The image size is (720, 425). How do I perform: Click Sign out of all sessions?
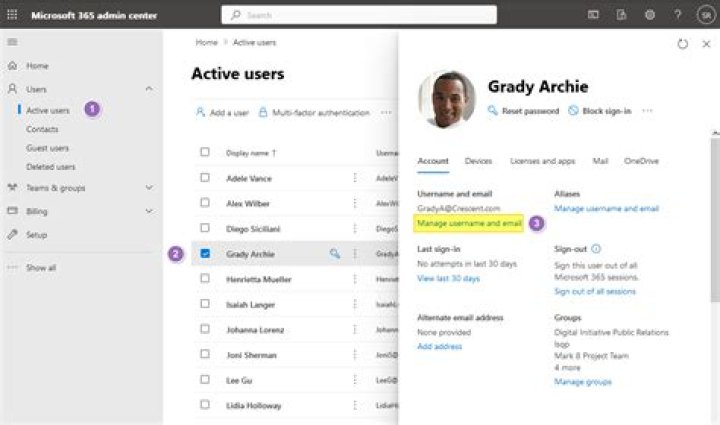(x=595, y=291)
